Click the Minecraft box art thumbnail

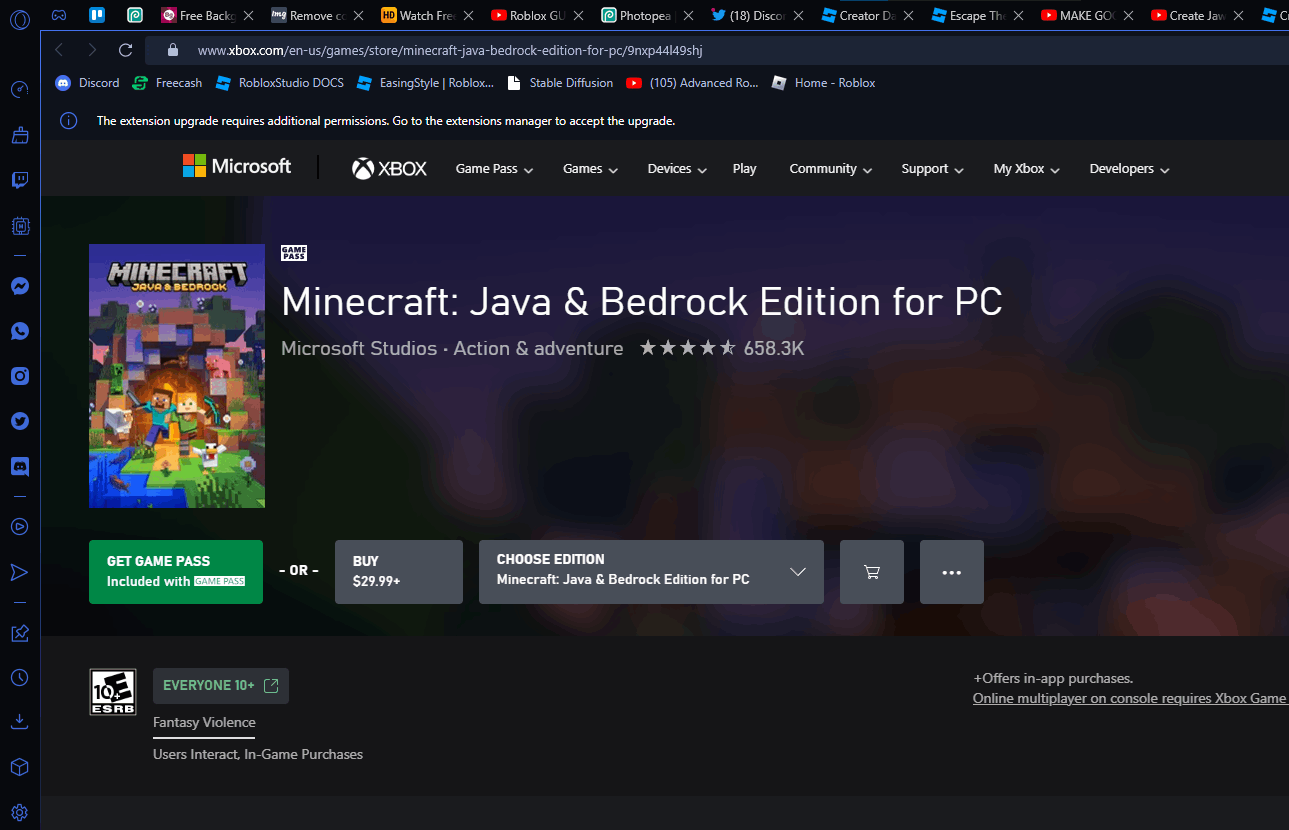tap(177, 376)
